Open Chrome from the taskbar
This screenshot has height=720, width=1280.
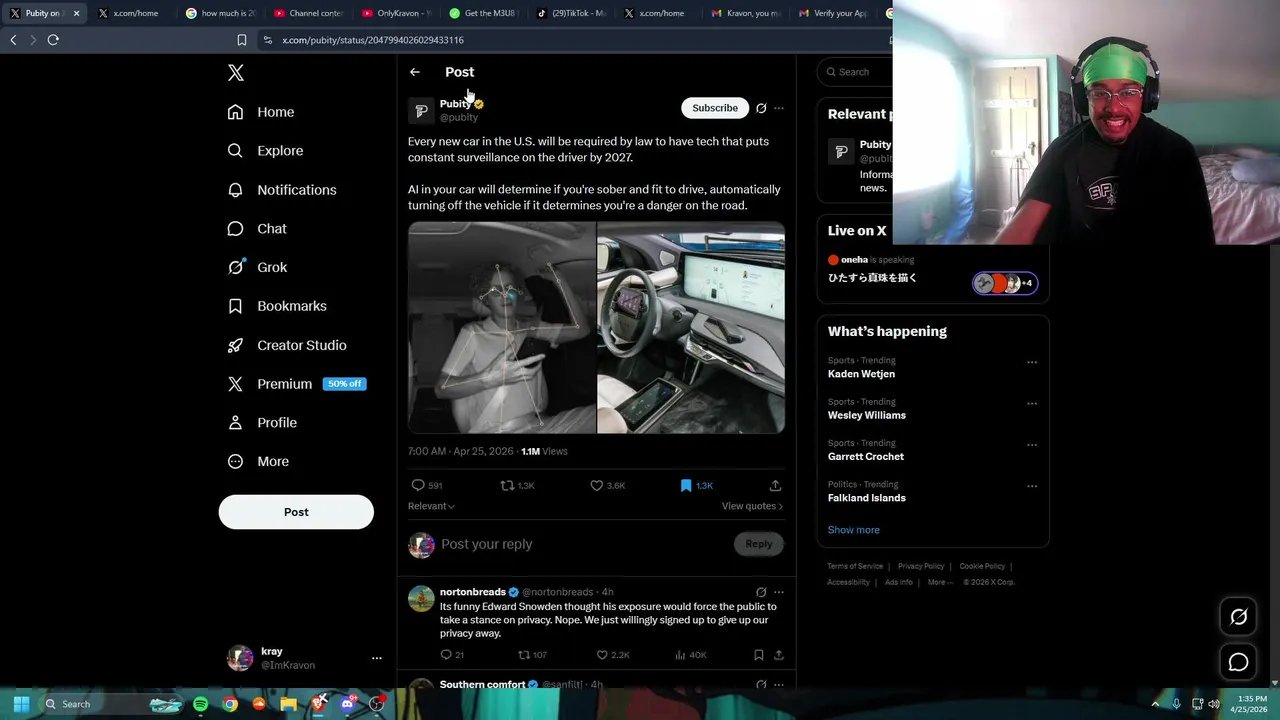tap(230, 704)
